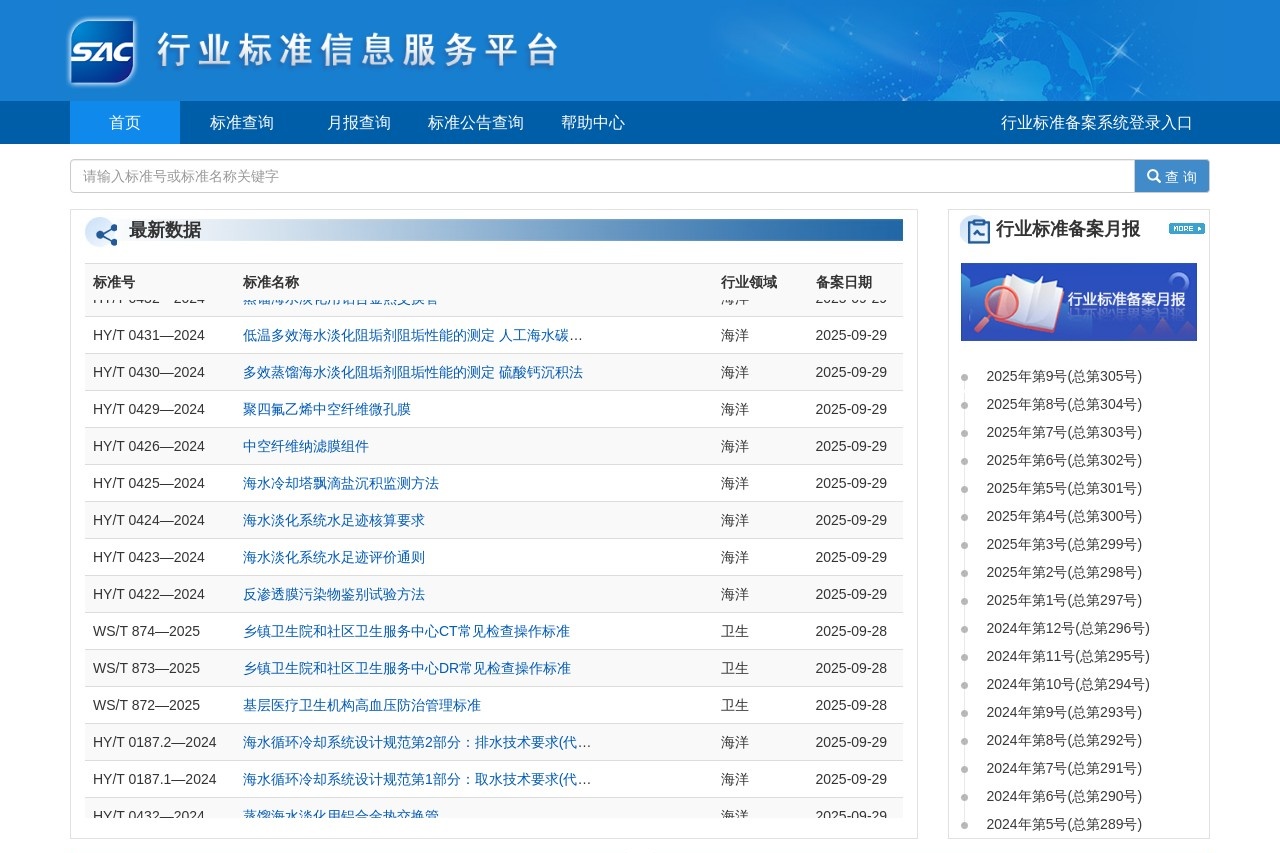The height and width of the screenshot is (853, 1280).
Task: Click the MORE button in monthly report panel
Action: click(x=1186, y=229)
